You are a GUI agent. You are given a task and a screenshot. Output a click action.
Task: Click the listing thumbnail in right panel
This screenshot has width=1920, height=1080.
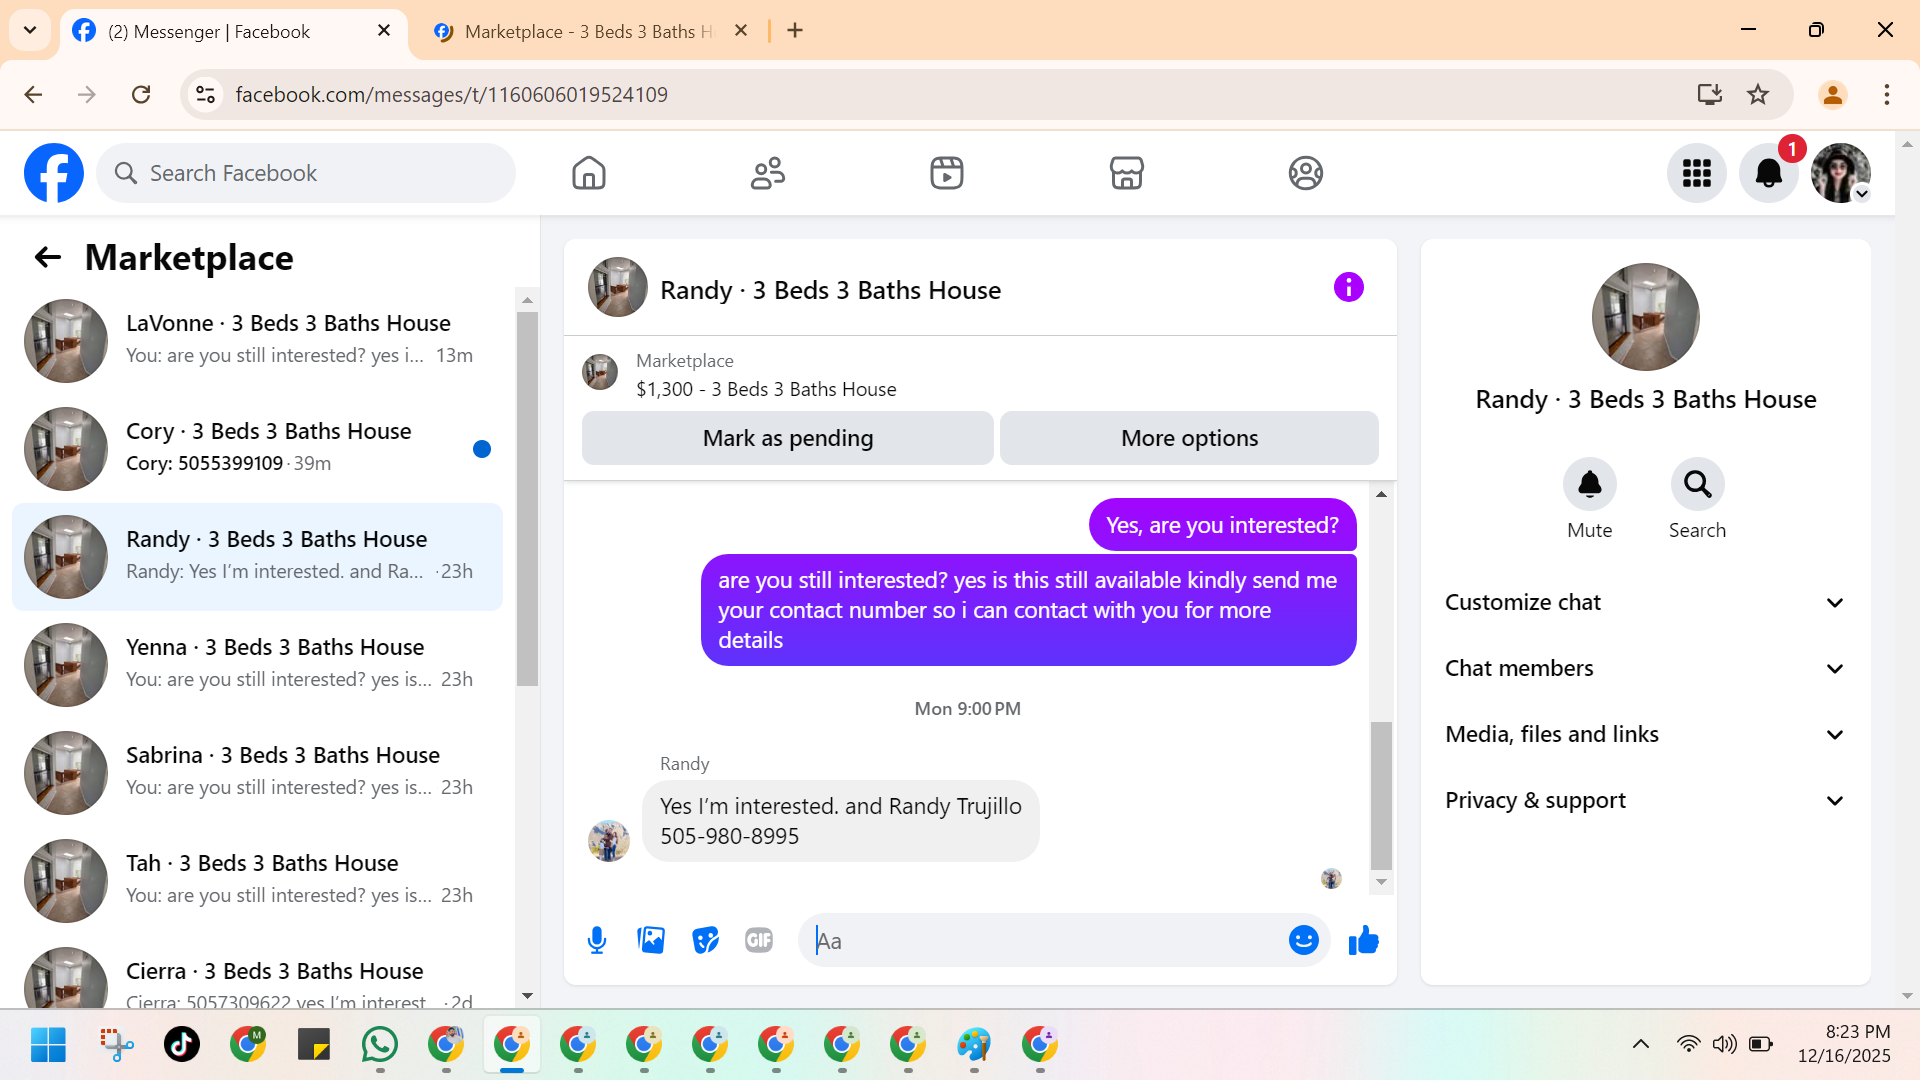1645,317
